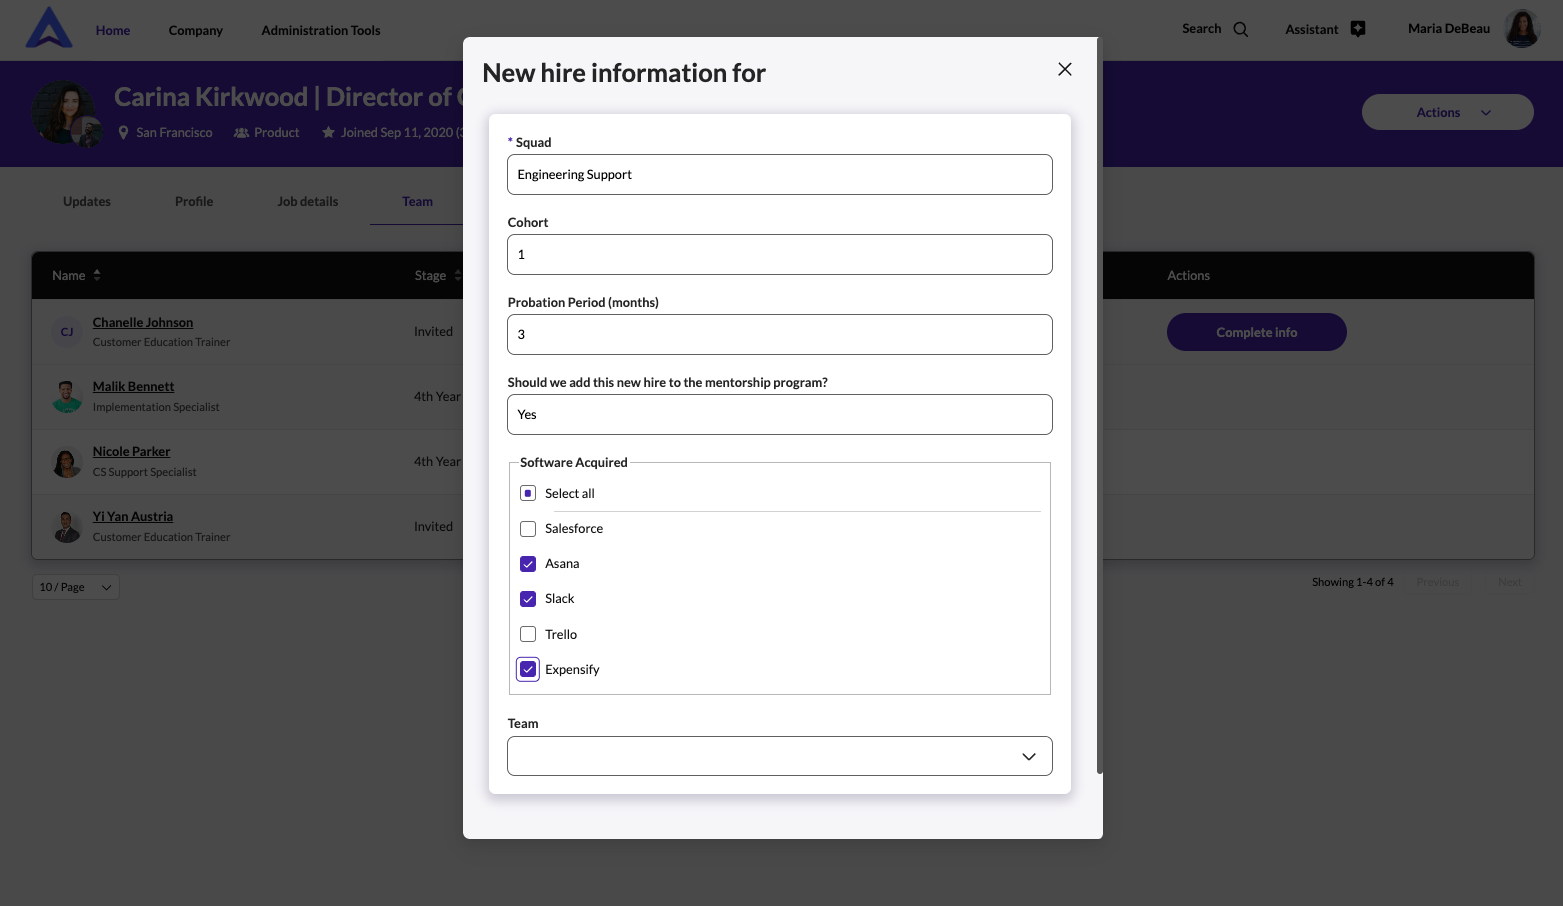Click the Product team people icon
Screen dimensions: 1563x906
pos(241,132)
